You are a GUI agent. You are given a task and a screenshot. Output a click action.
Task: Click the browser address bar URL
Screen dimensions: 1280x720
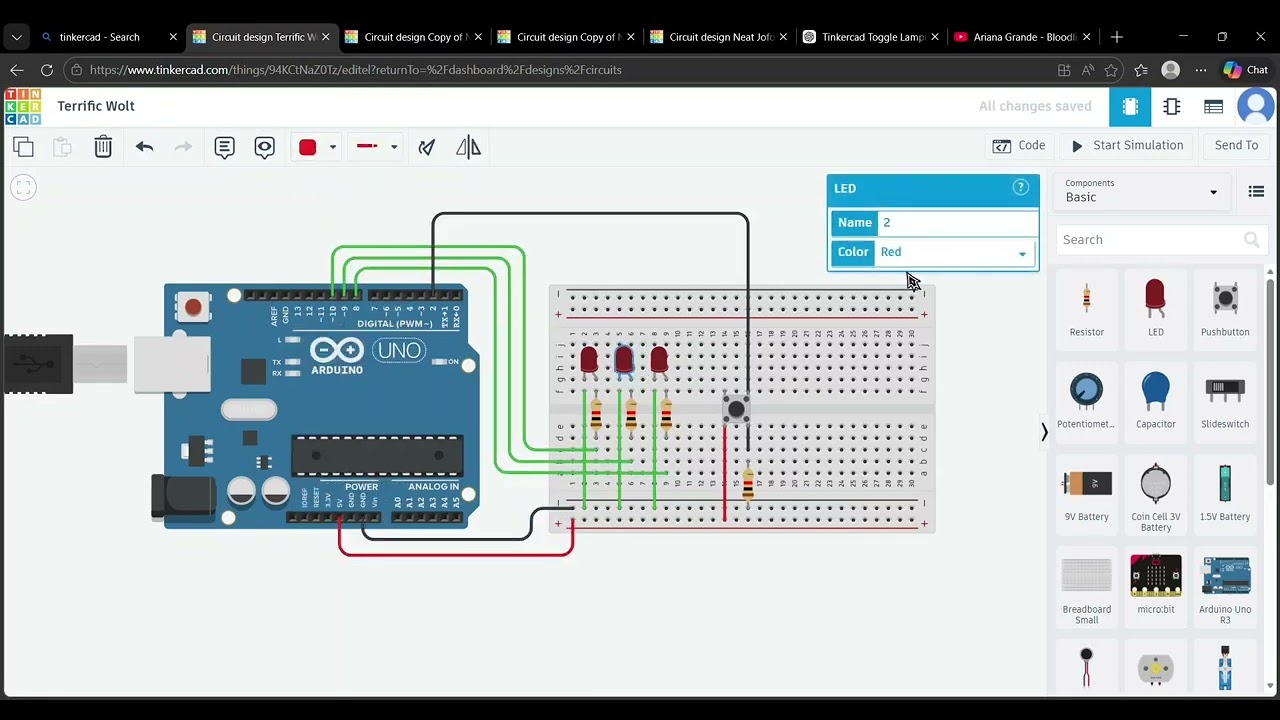tap(355, 70)
